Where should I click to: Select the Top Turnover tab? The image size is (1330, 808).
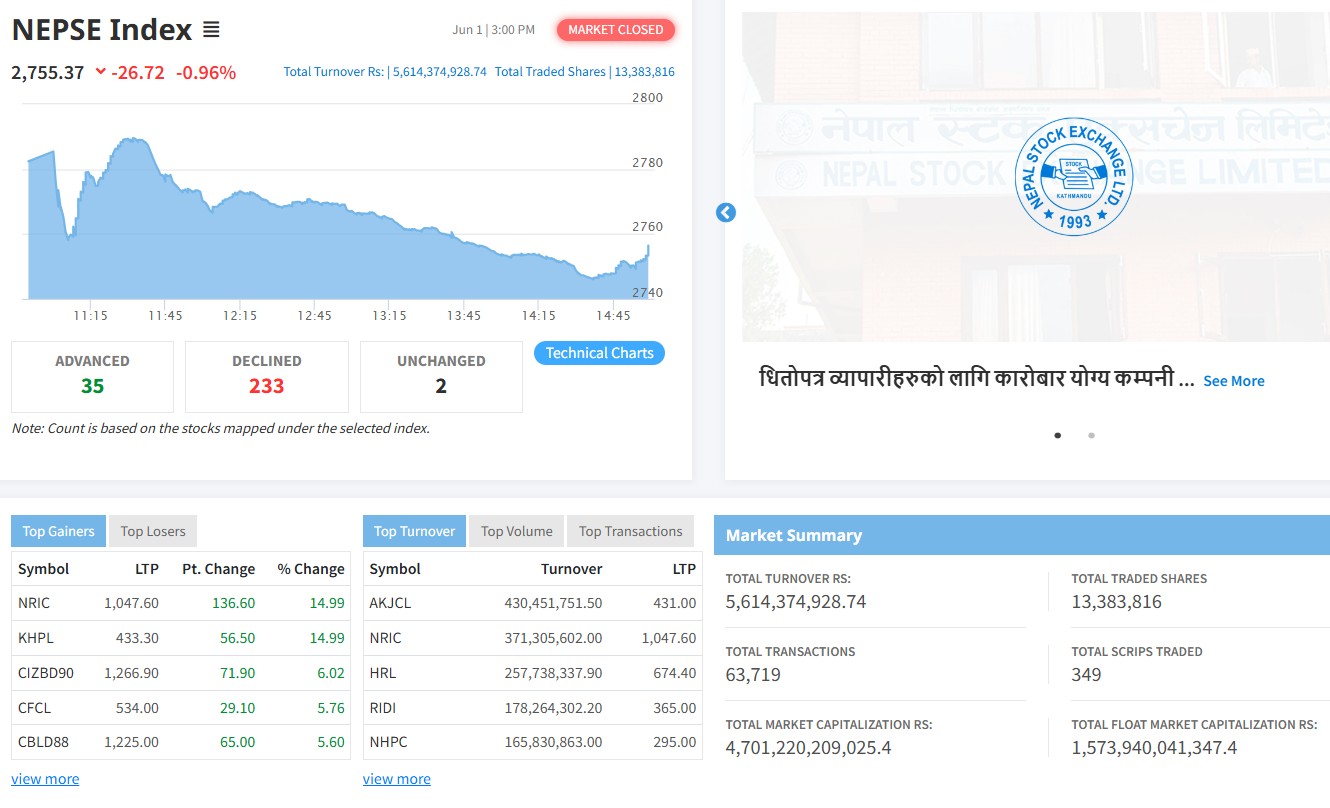tap(414, 531)
